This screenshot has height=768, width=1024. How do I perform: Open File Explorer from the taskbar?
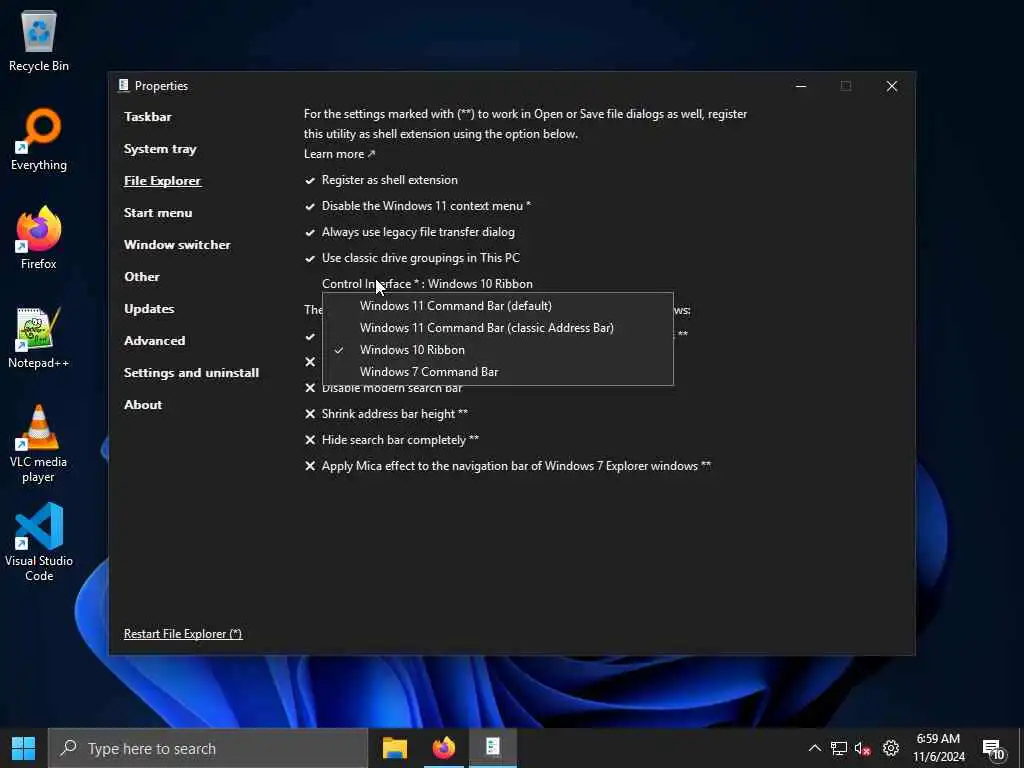pyautogui.click(x=394, y=748)
